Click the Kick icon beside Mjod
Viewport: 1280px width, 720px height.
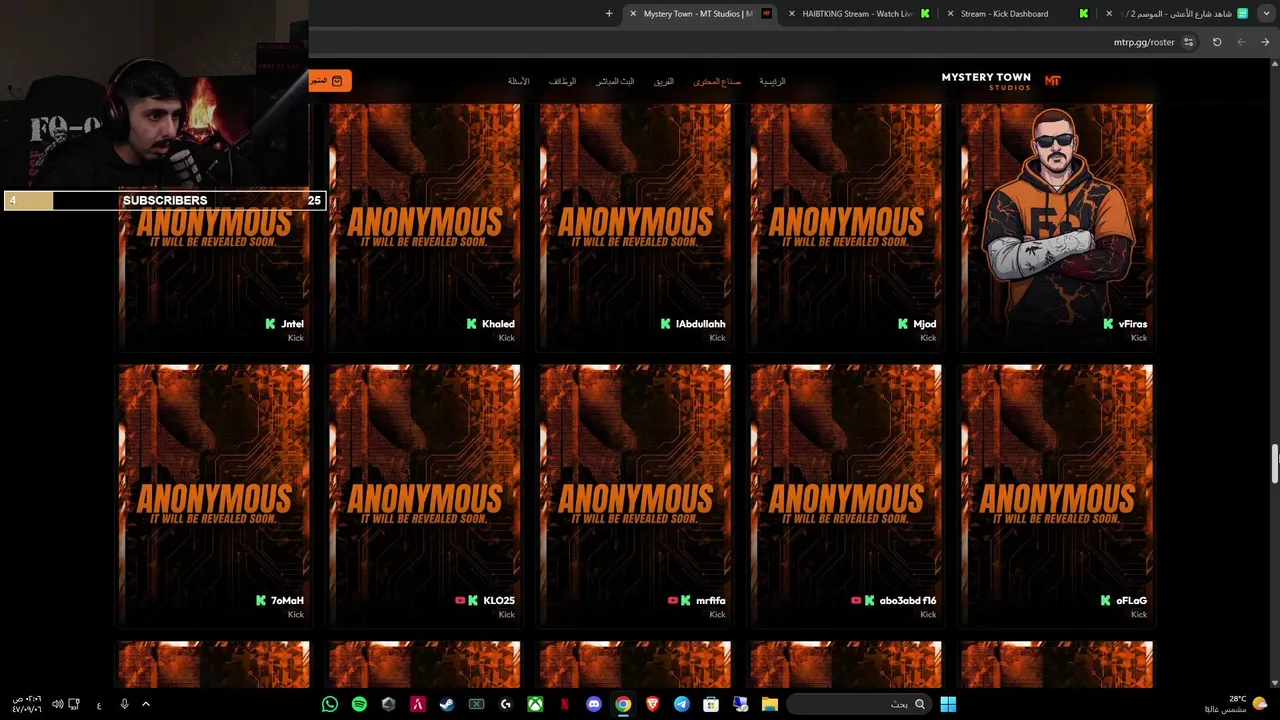click(903, 324)
